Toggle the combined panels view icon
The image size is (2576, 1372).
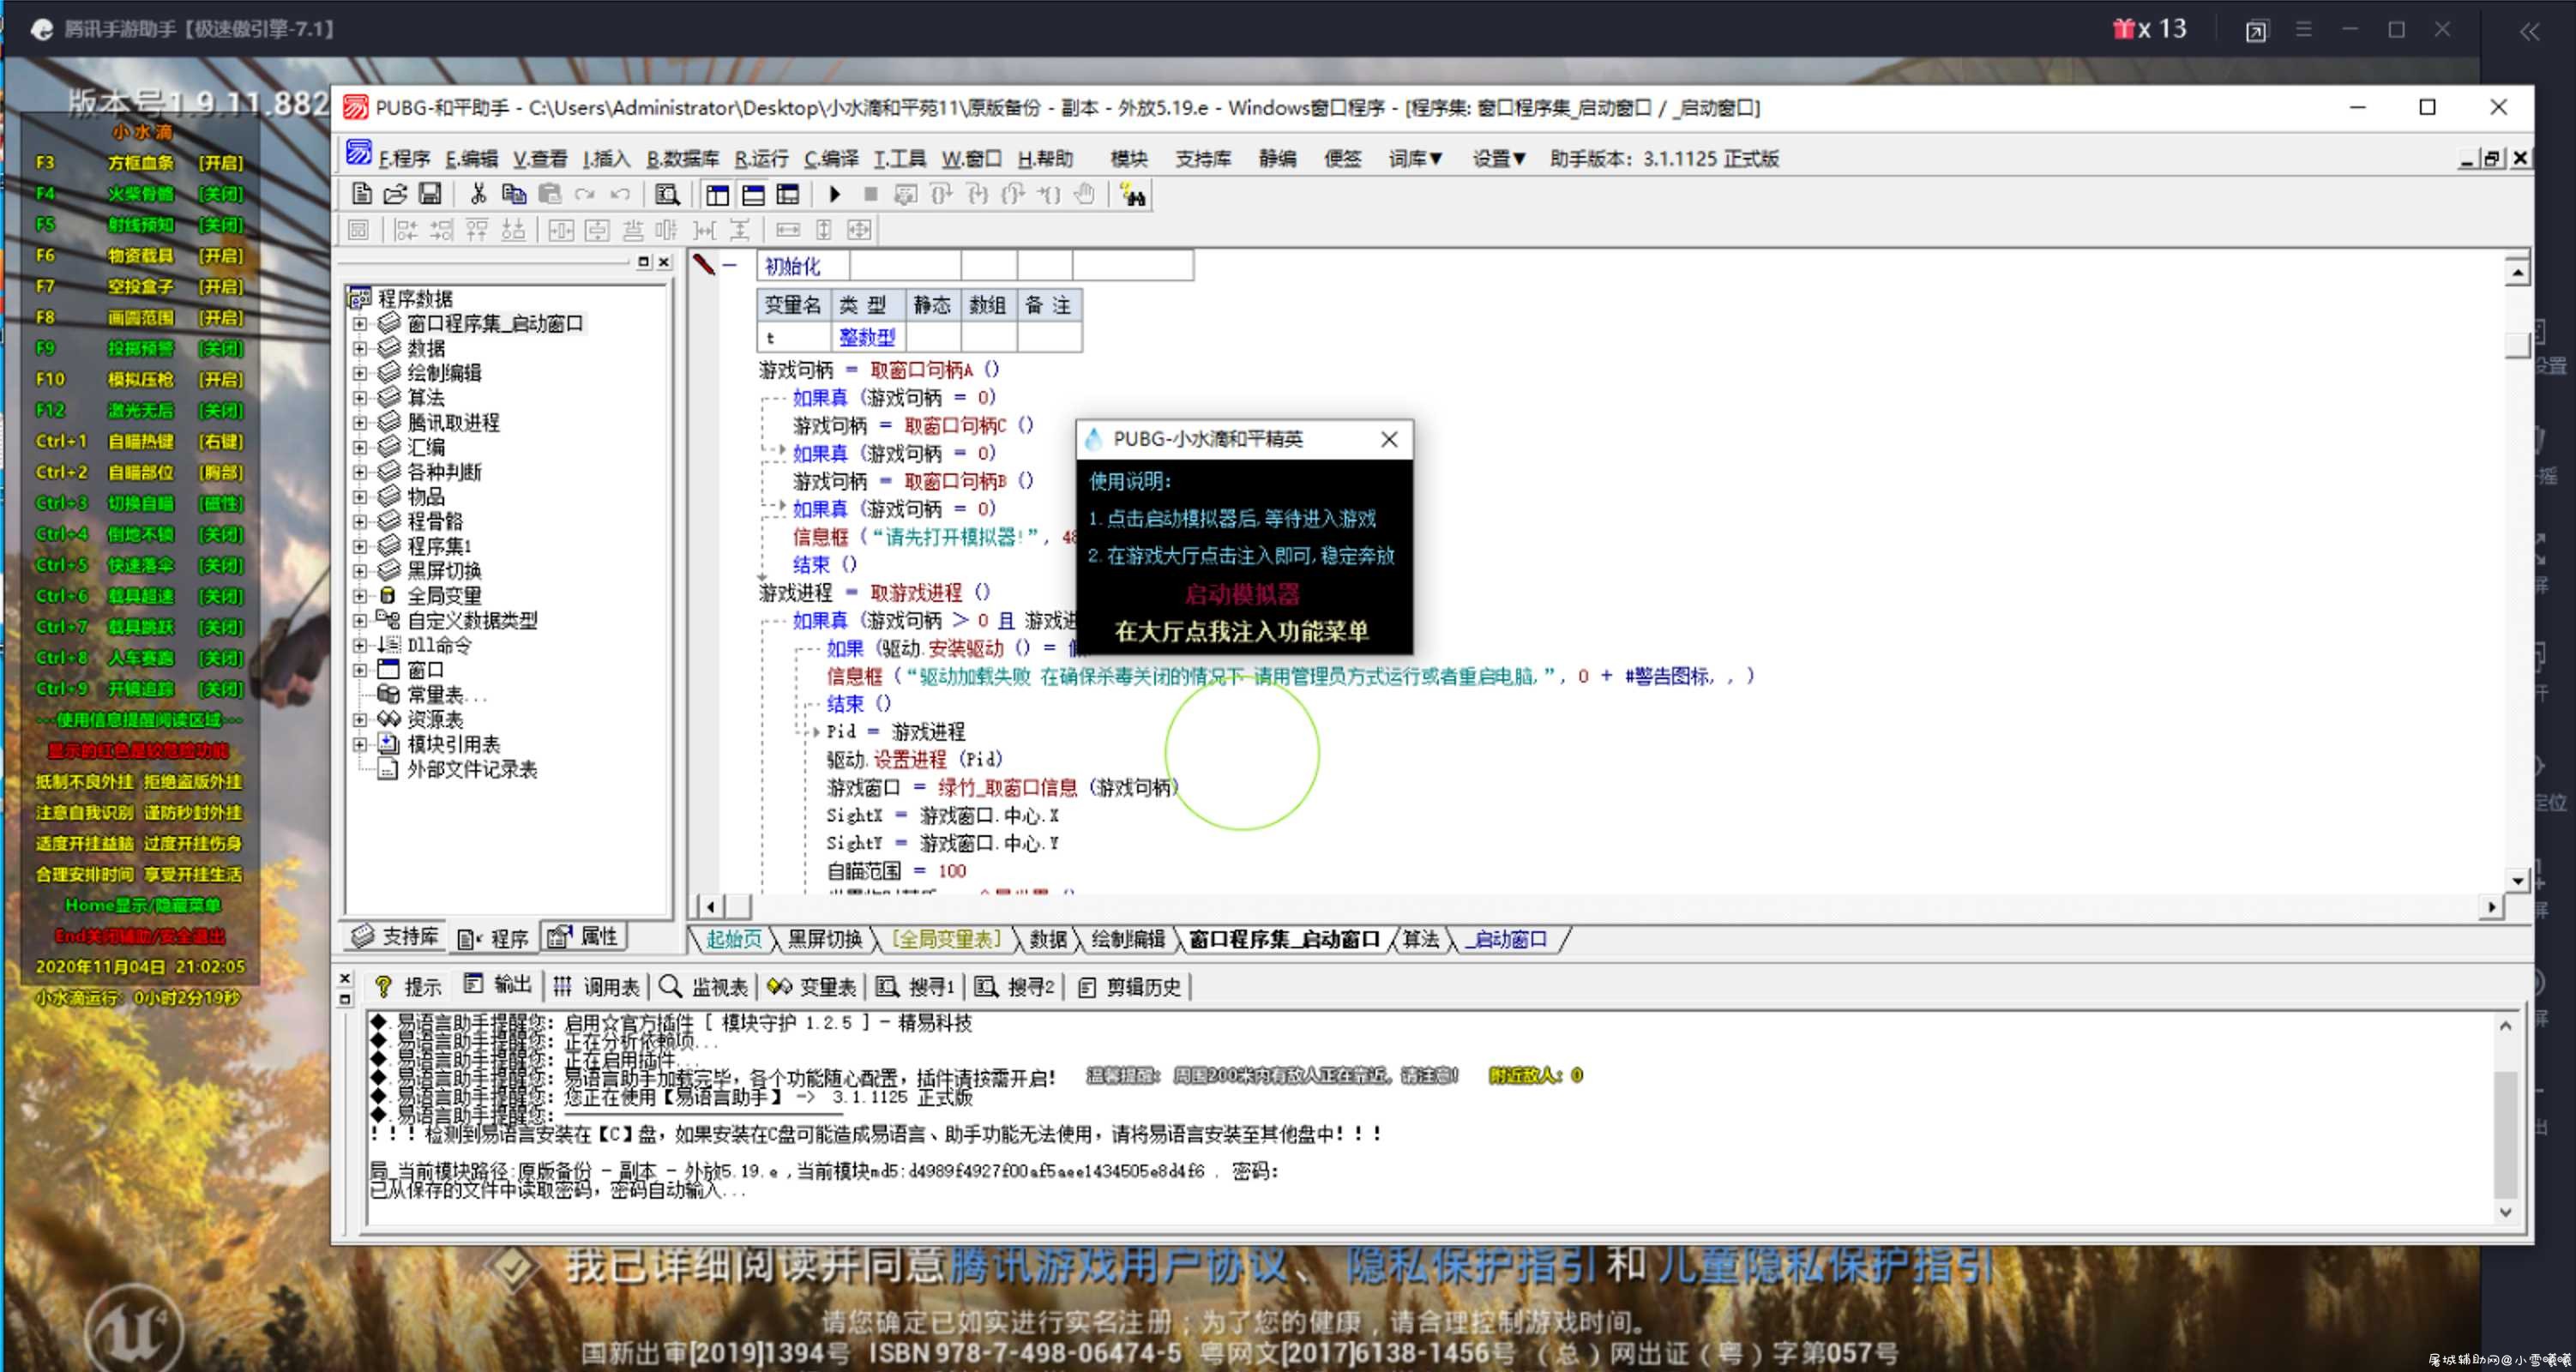788,194
